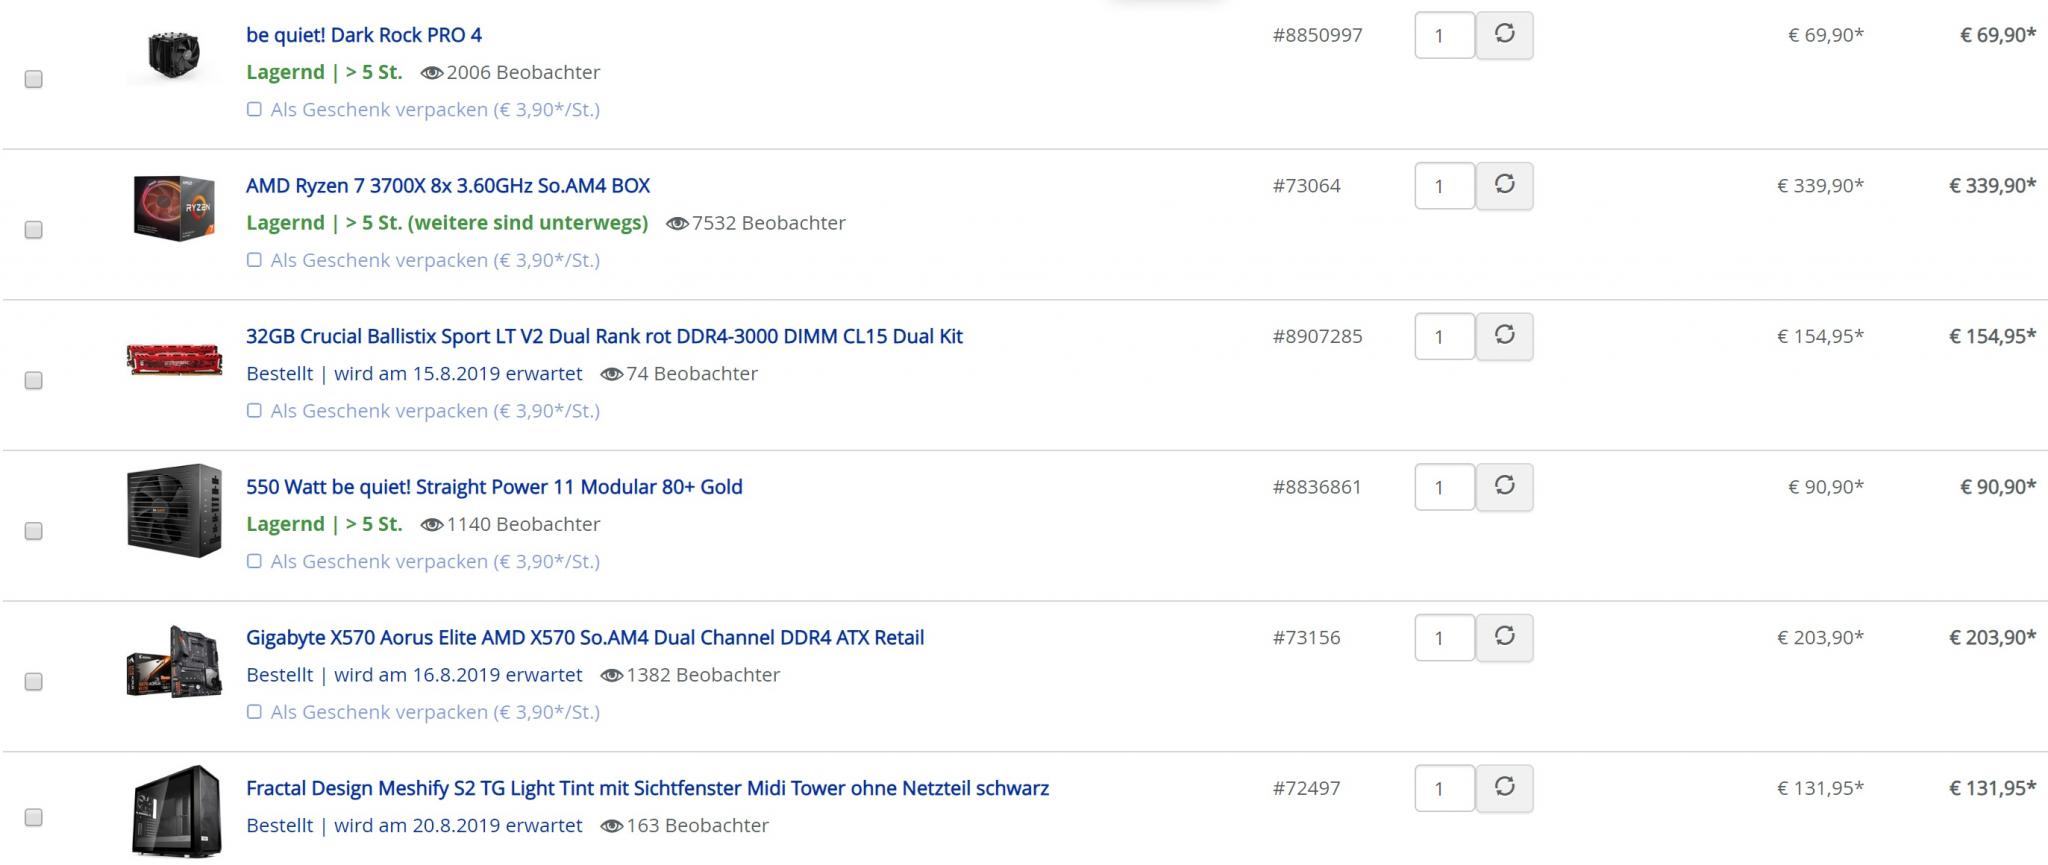The width and height of the screenshot is (2048, 865).
Task: Edit quantity field for Gigabyte X570 Aorus Elite
Action: click(1444, 637)
